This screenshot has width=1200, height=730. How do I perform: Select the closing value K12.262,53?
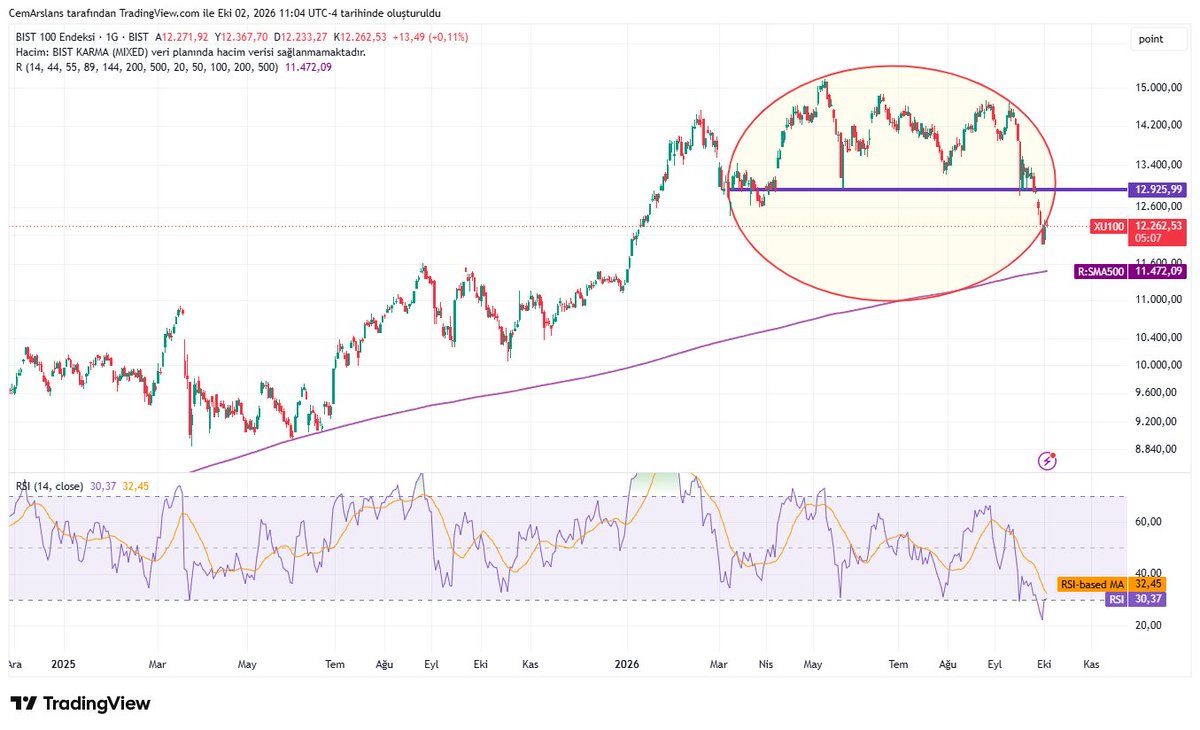click(359, 37)
